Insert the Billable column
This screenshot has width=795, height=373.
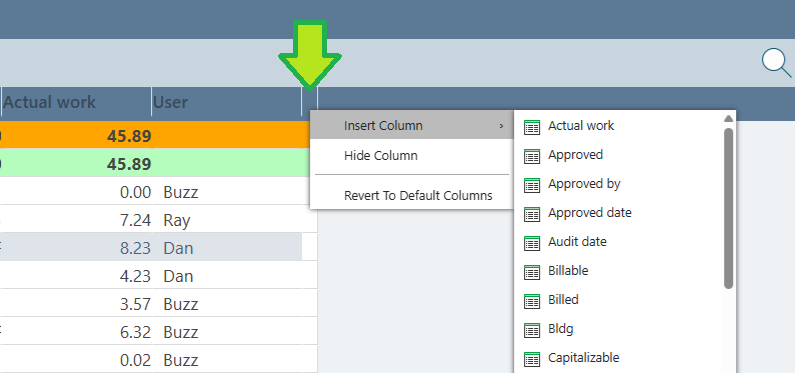tap(568, 271)
